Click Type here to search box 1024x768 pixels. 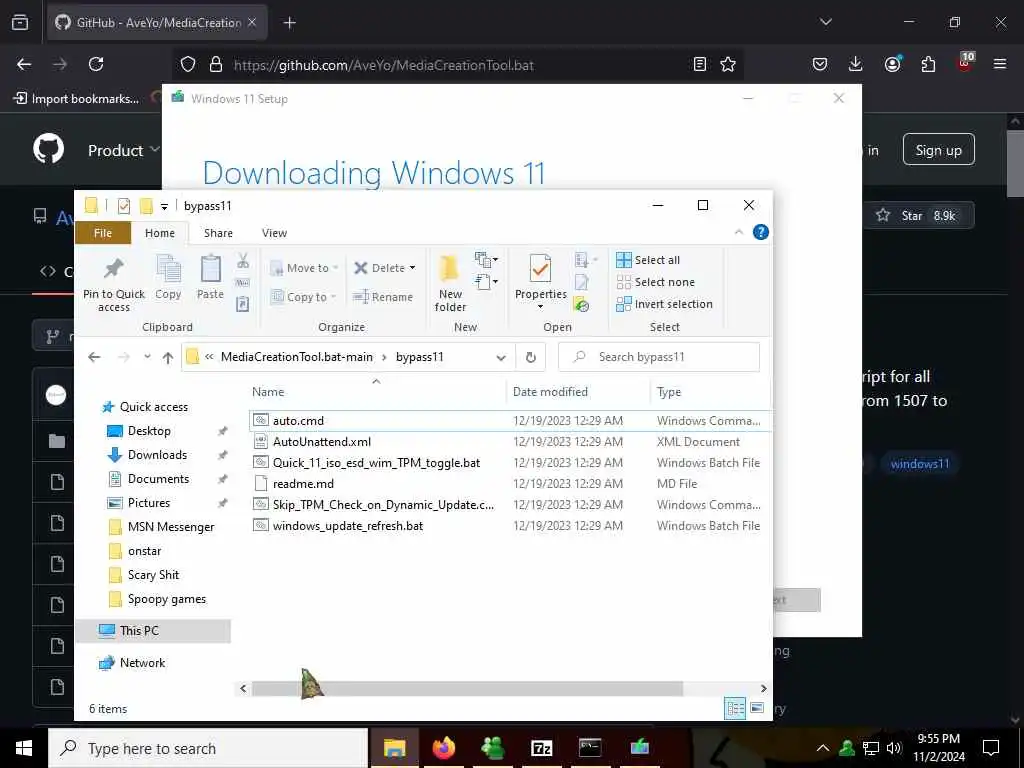(208, 748)
